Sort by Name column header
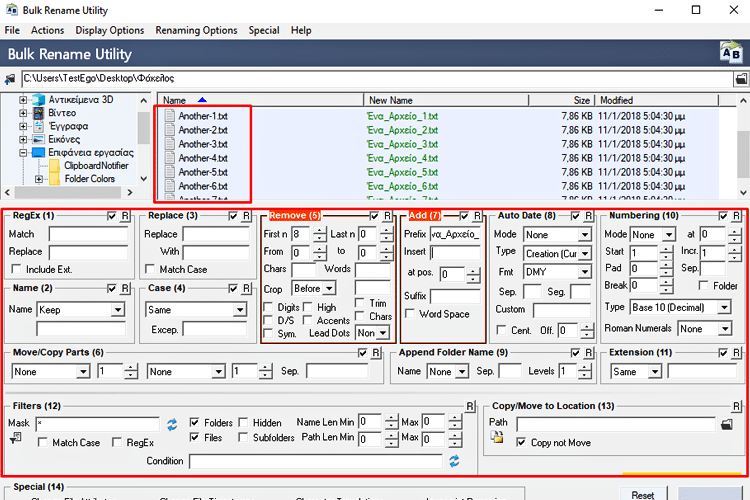750x500 pixels. 261,100
